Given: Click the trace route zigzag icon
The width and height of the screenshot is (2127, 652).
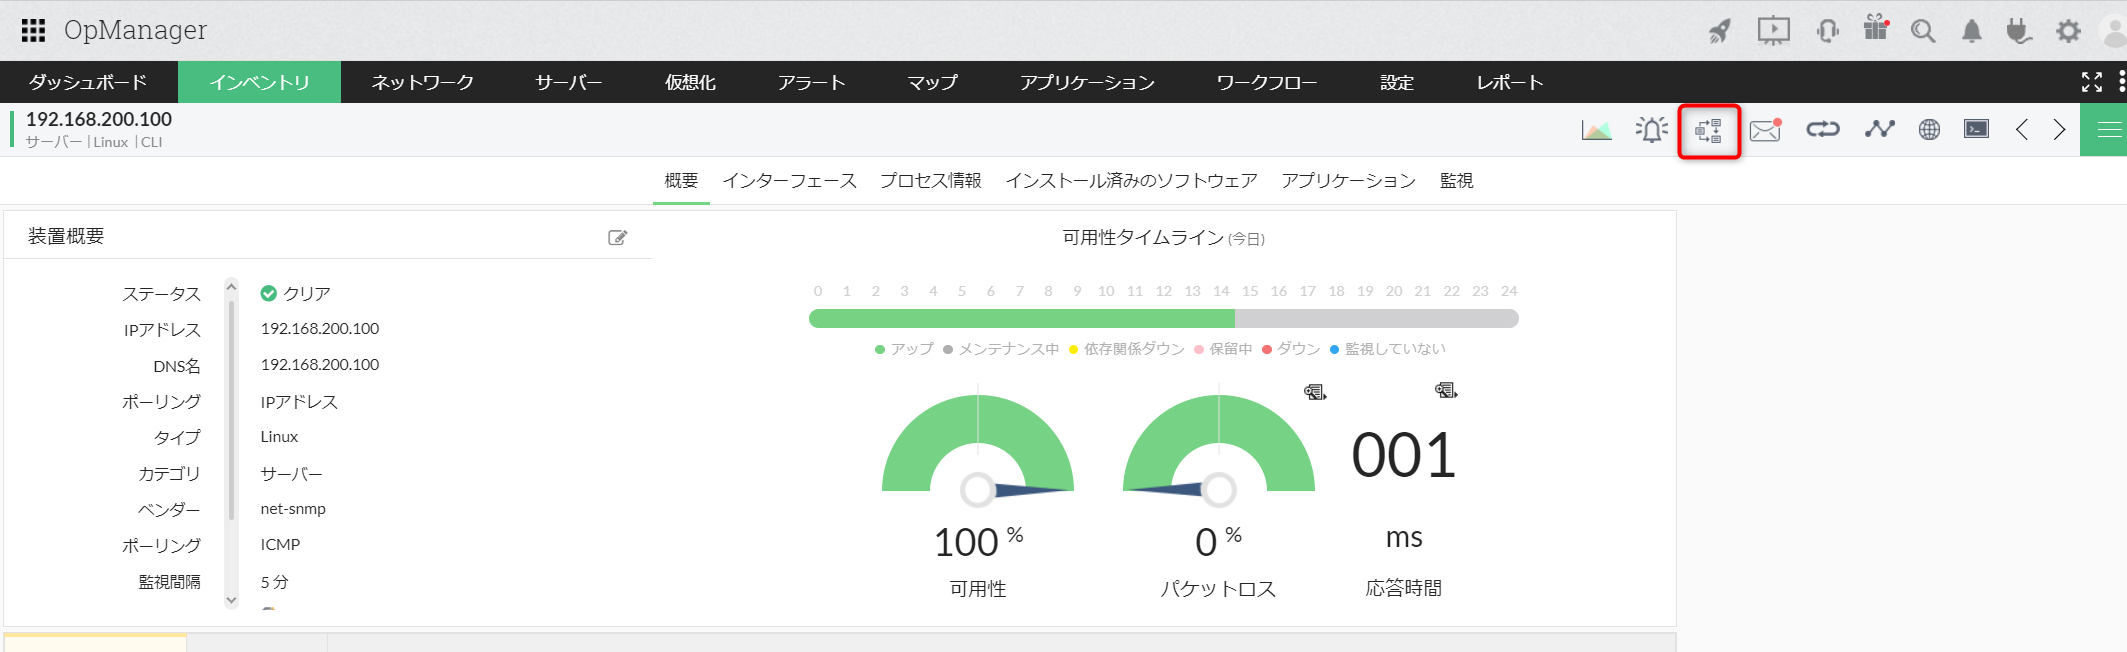Looking at the screenshot, I should 1879,129.
